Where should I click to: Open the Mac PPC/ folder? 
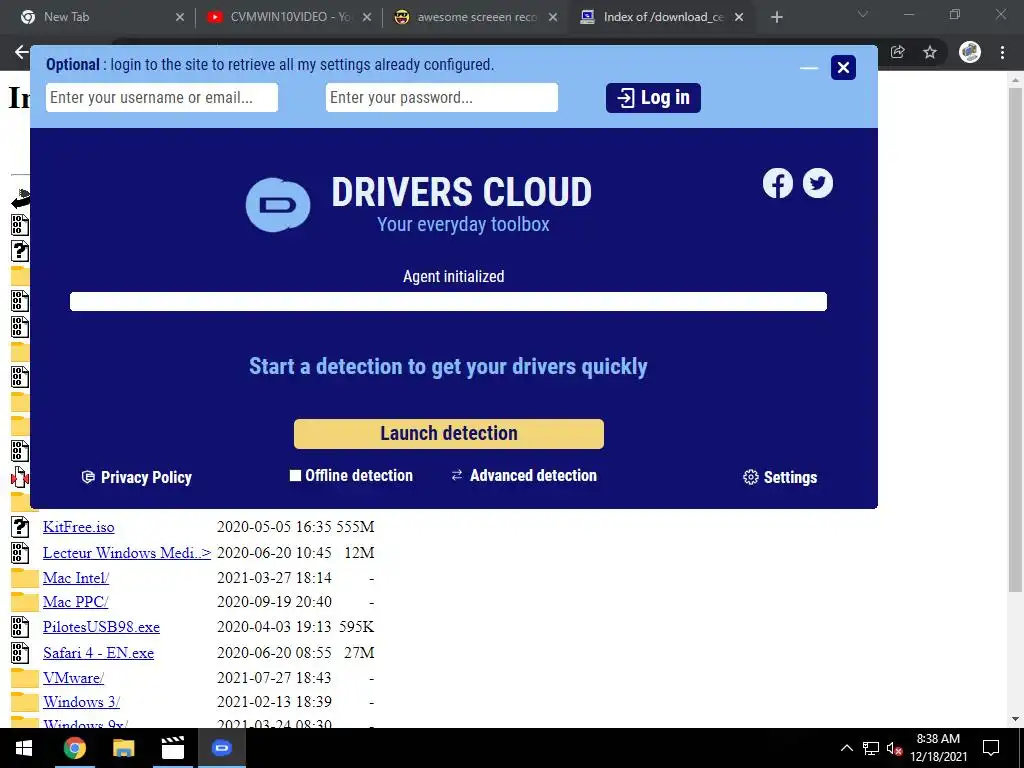tap(75, 601)
